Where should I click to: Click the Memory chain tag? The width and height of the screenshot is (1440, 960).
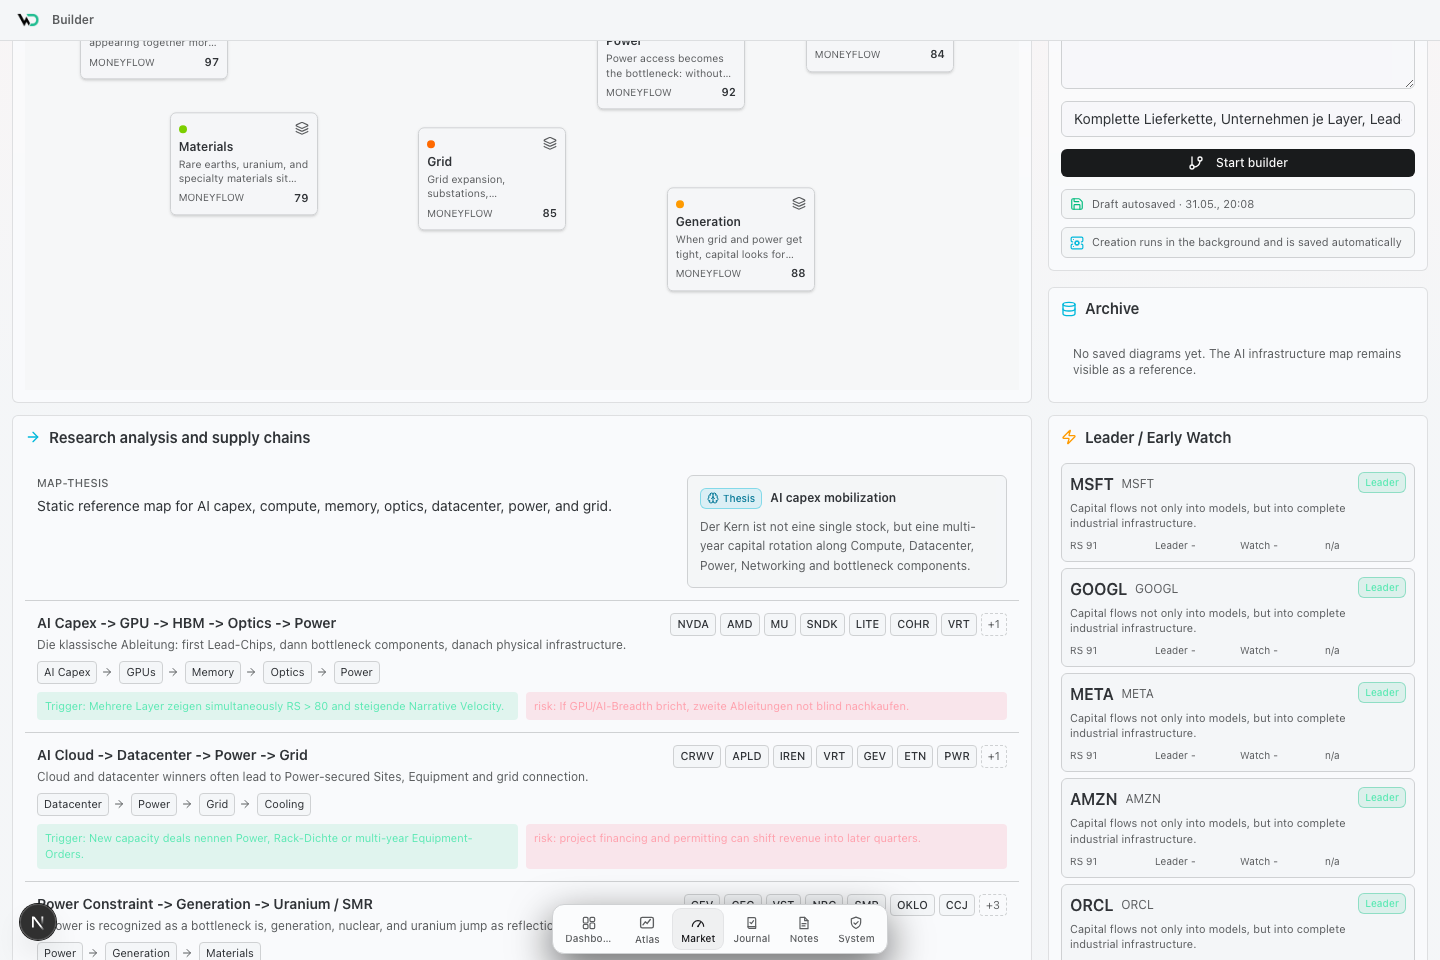click(213, 673)
